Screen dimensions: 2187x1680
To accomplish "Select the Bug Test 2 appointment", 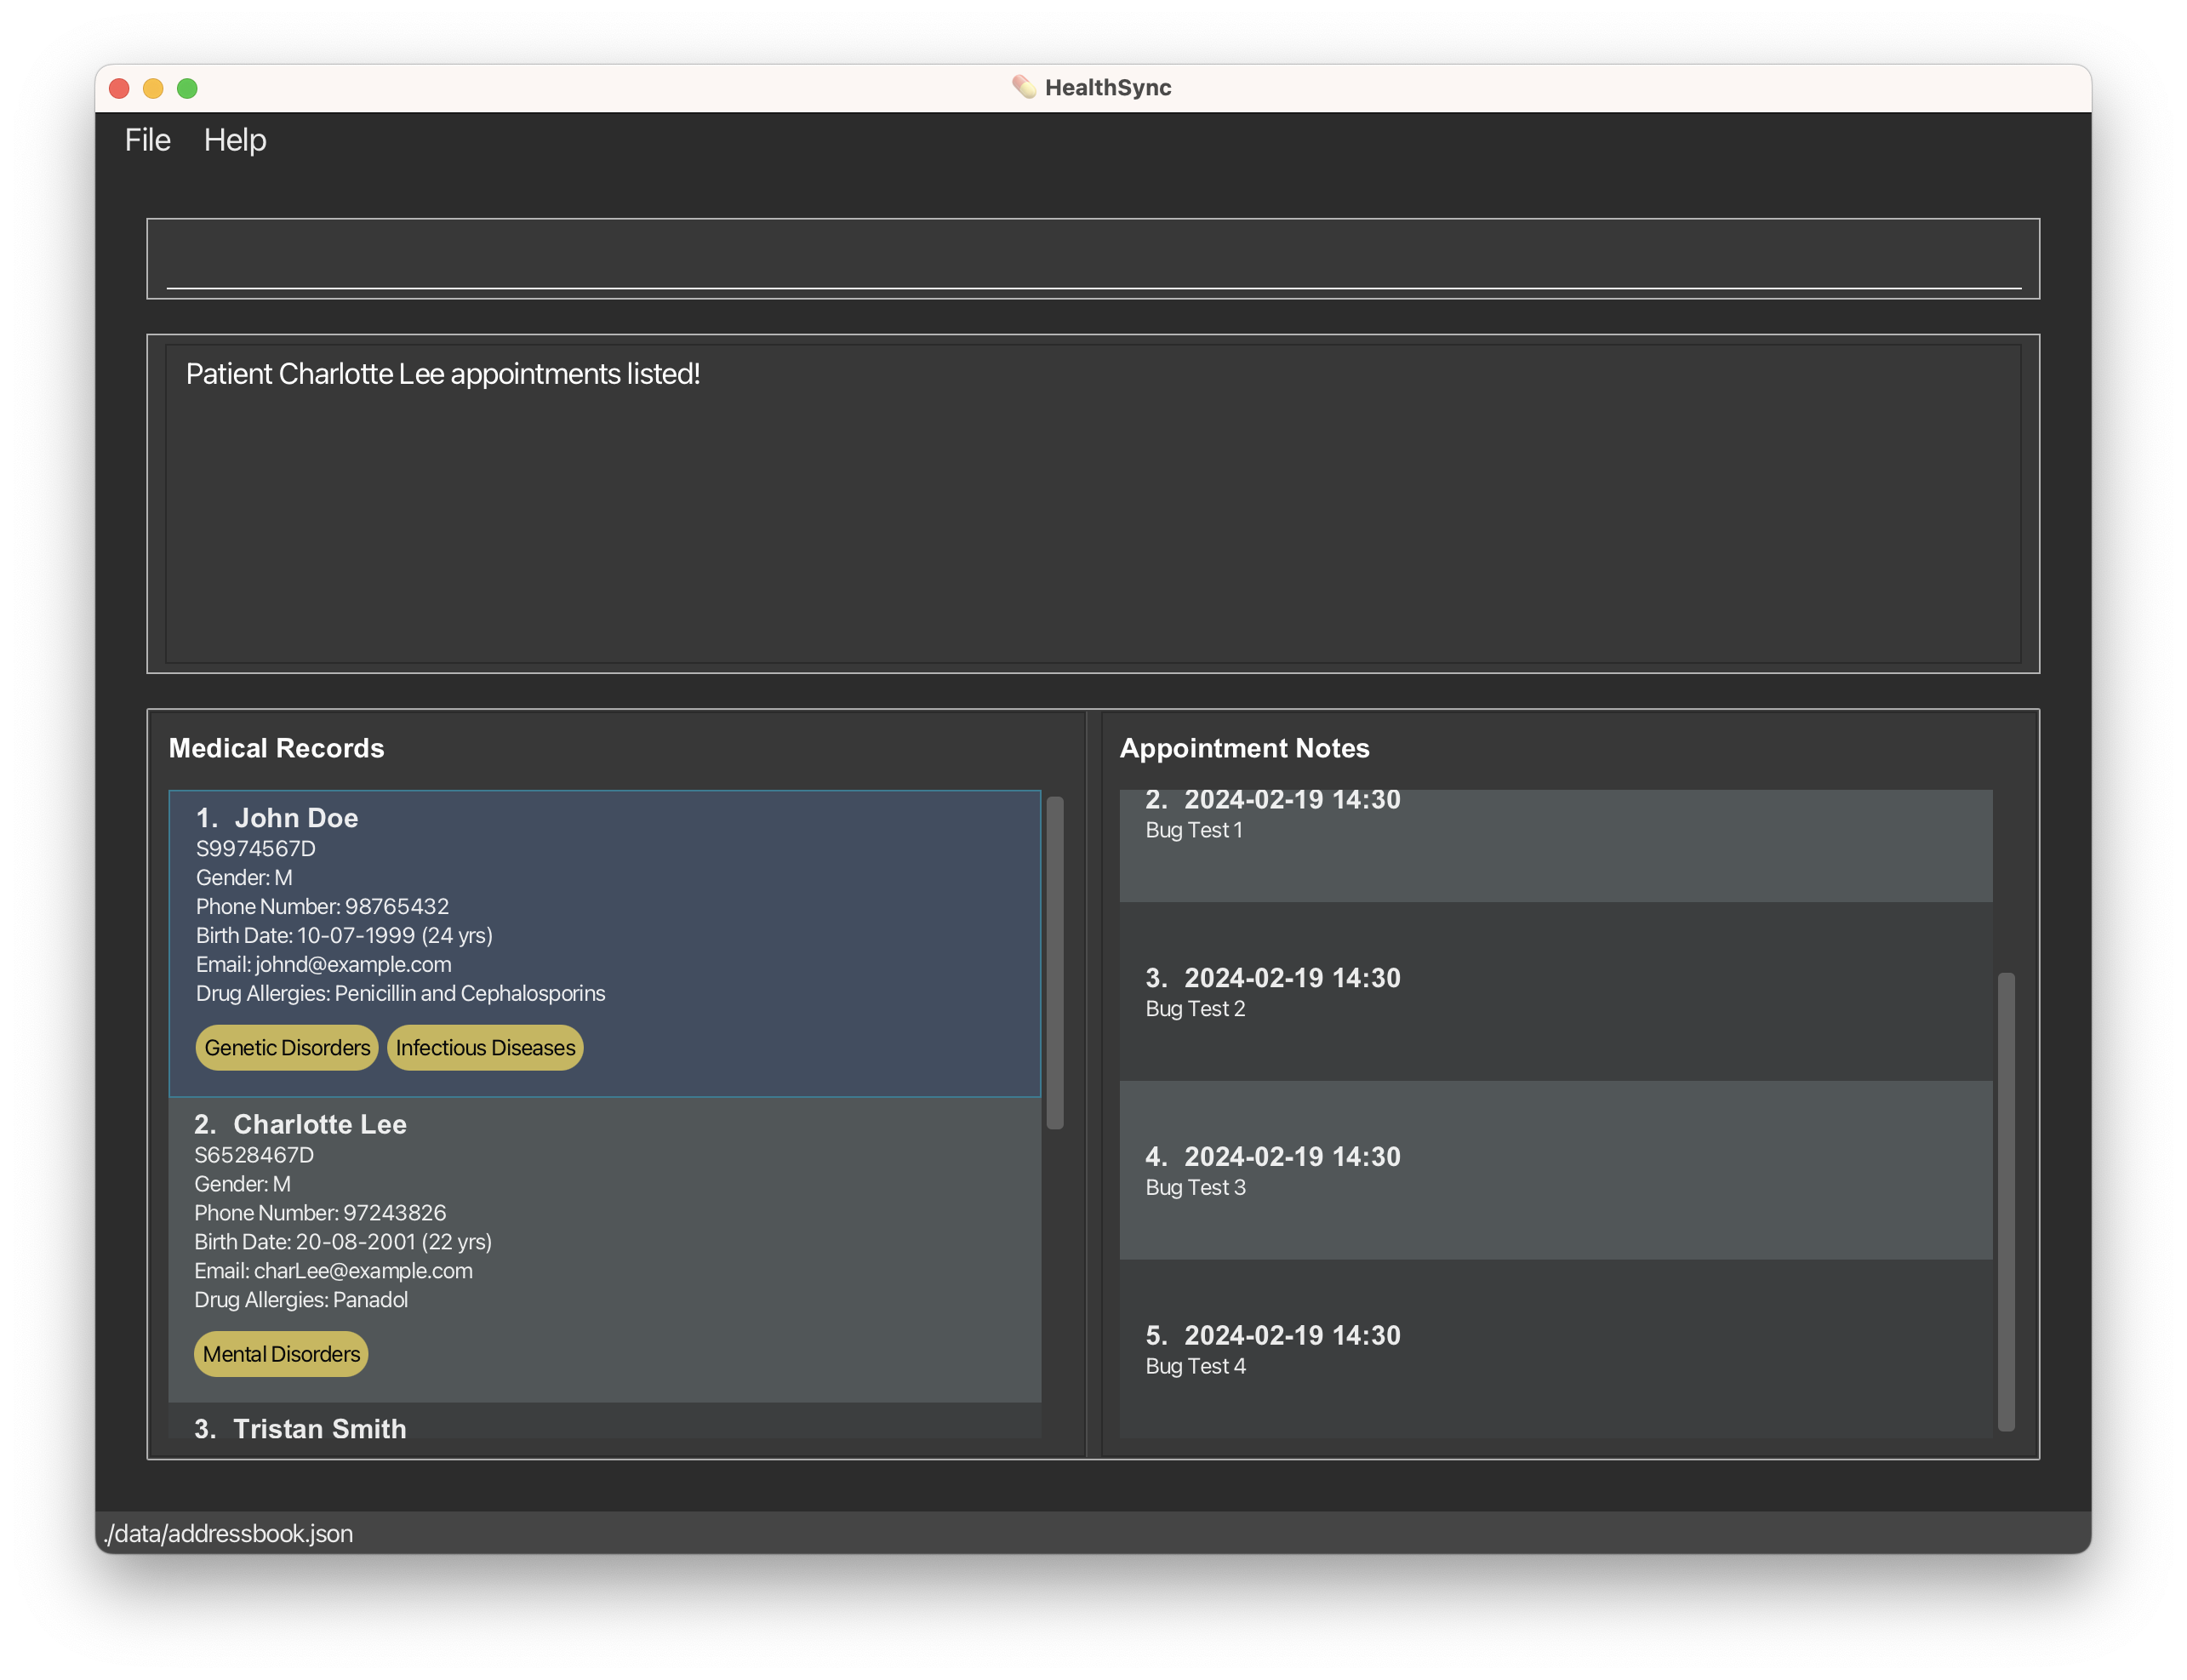I will click(x=1555, y=991).
